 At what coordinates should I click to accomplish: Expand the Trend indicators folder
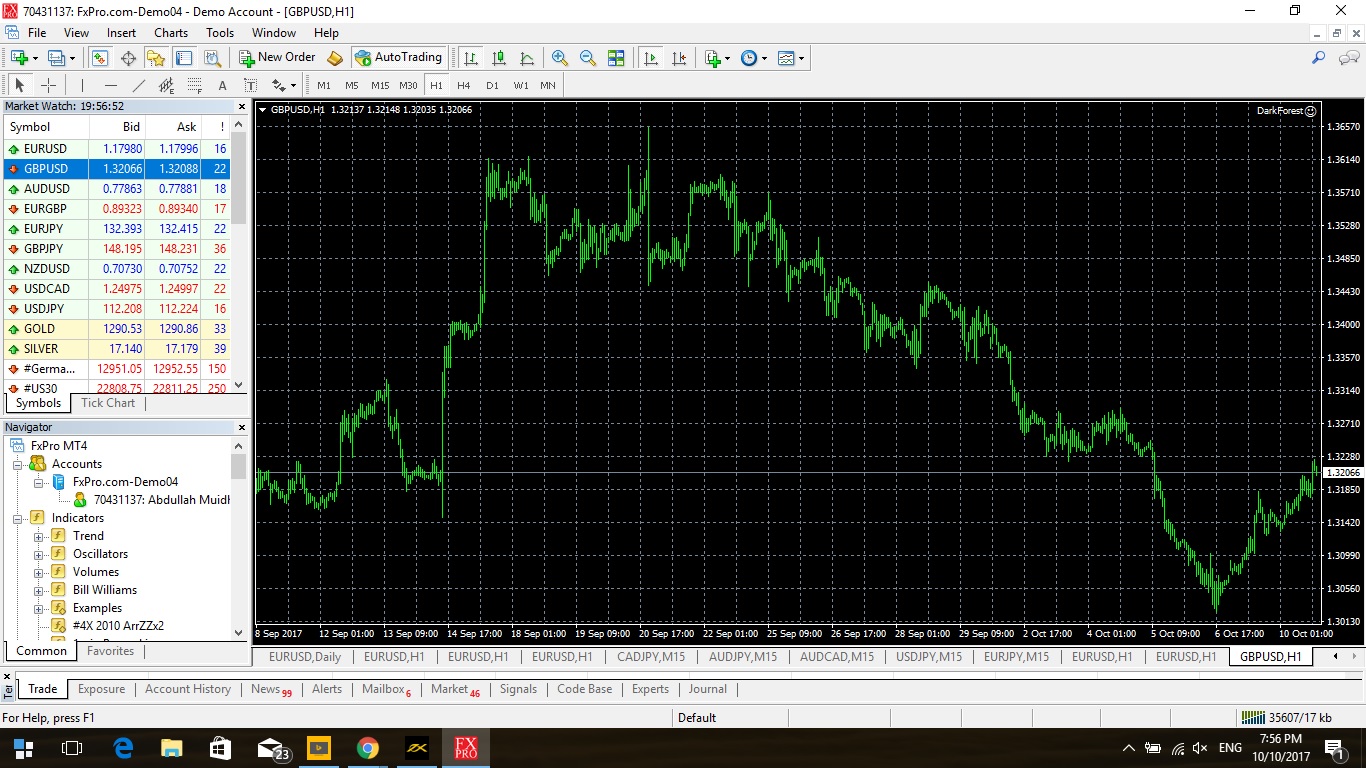point(39,536)
